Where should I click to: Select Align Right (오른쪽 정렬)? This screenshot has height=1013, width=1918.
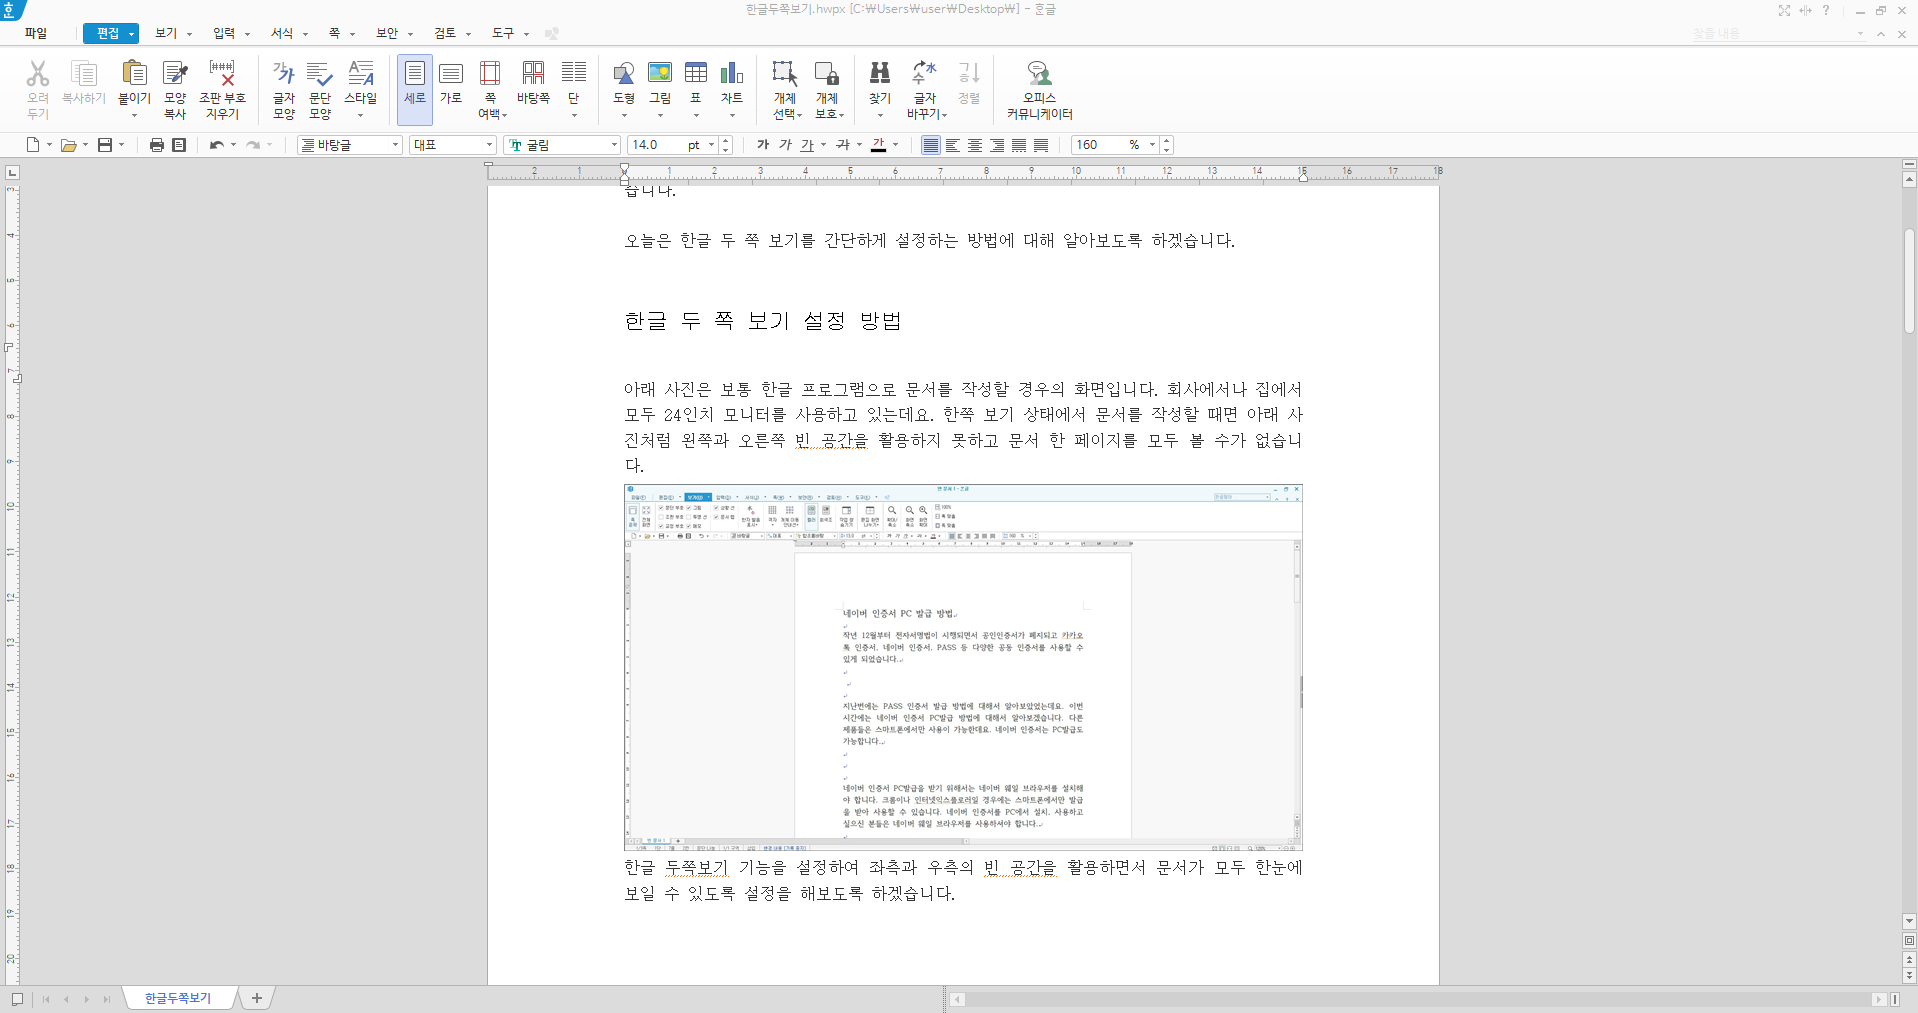pos(997,145)
